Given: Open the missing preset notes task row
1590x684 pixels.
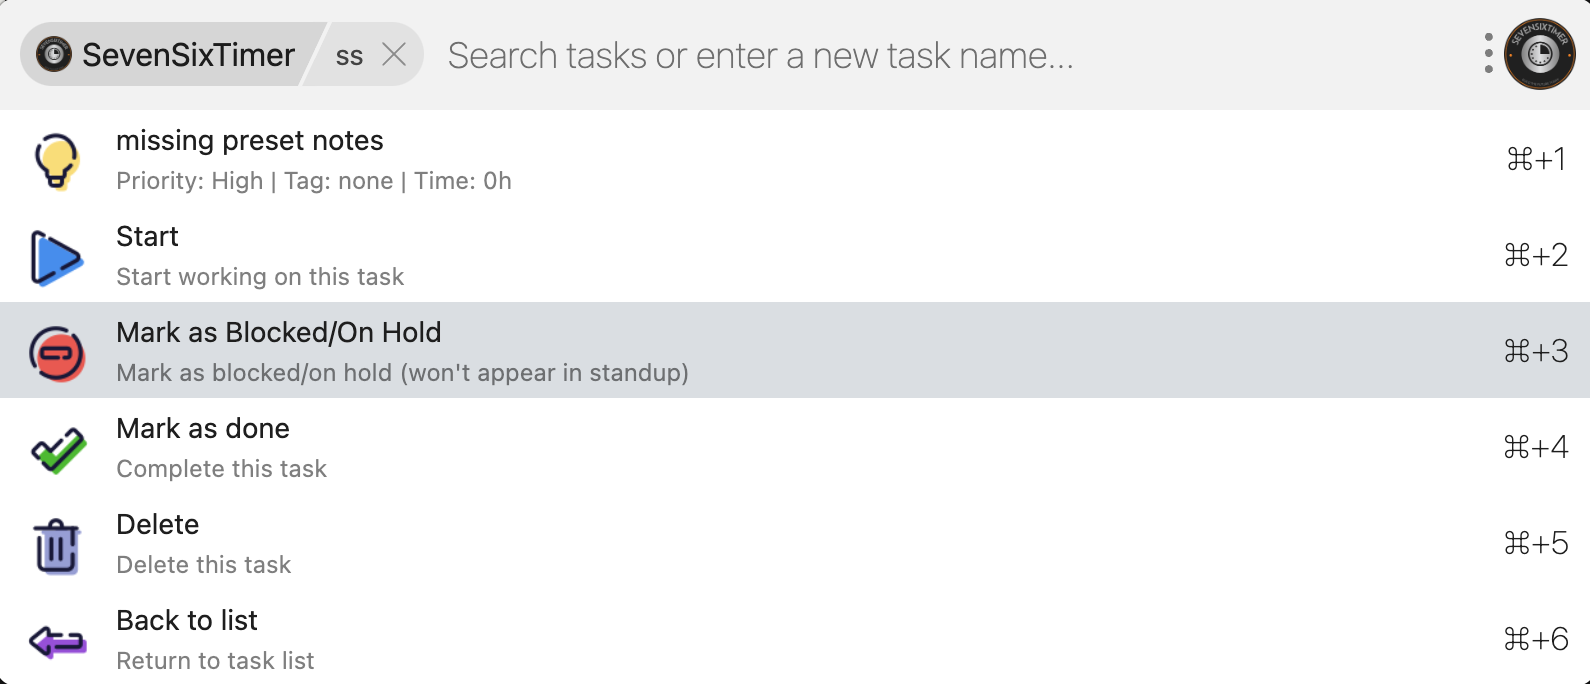Looking at the screenshot, I should click(250, 141).
